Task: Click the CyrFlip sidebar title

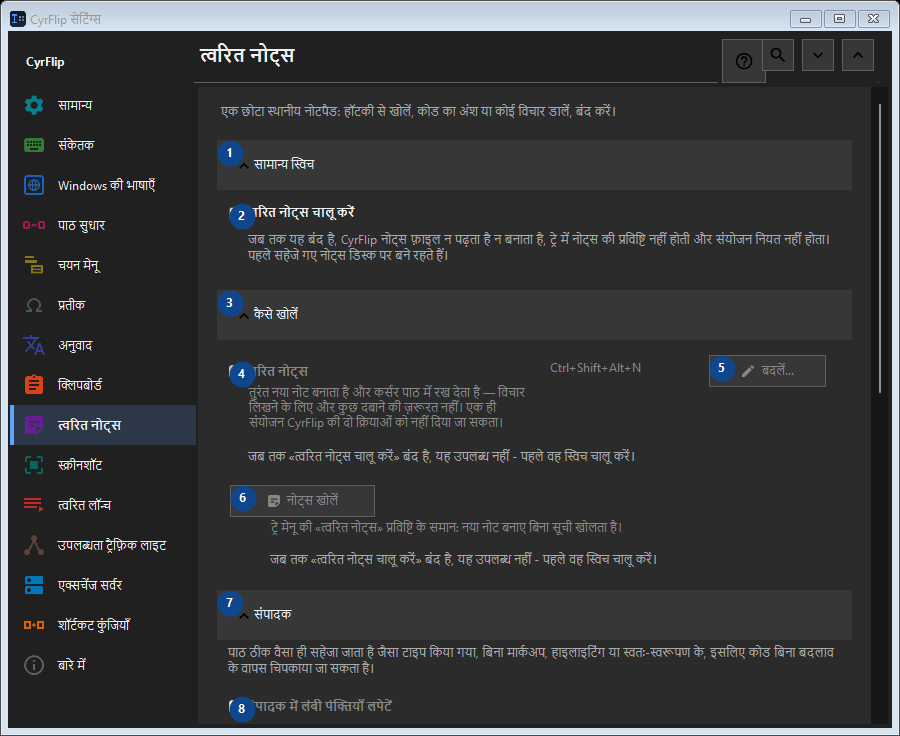Action: pos(45,62)
